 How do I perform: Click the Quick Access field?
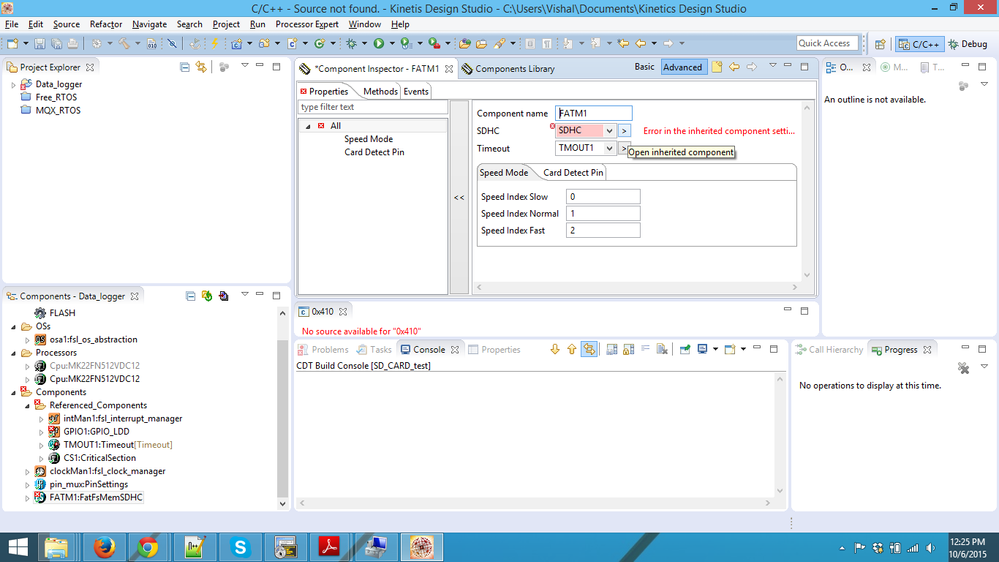(827, 43)
